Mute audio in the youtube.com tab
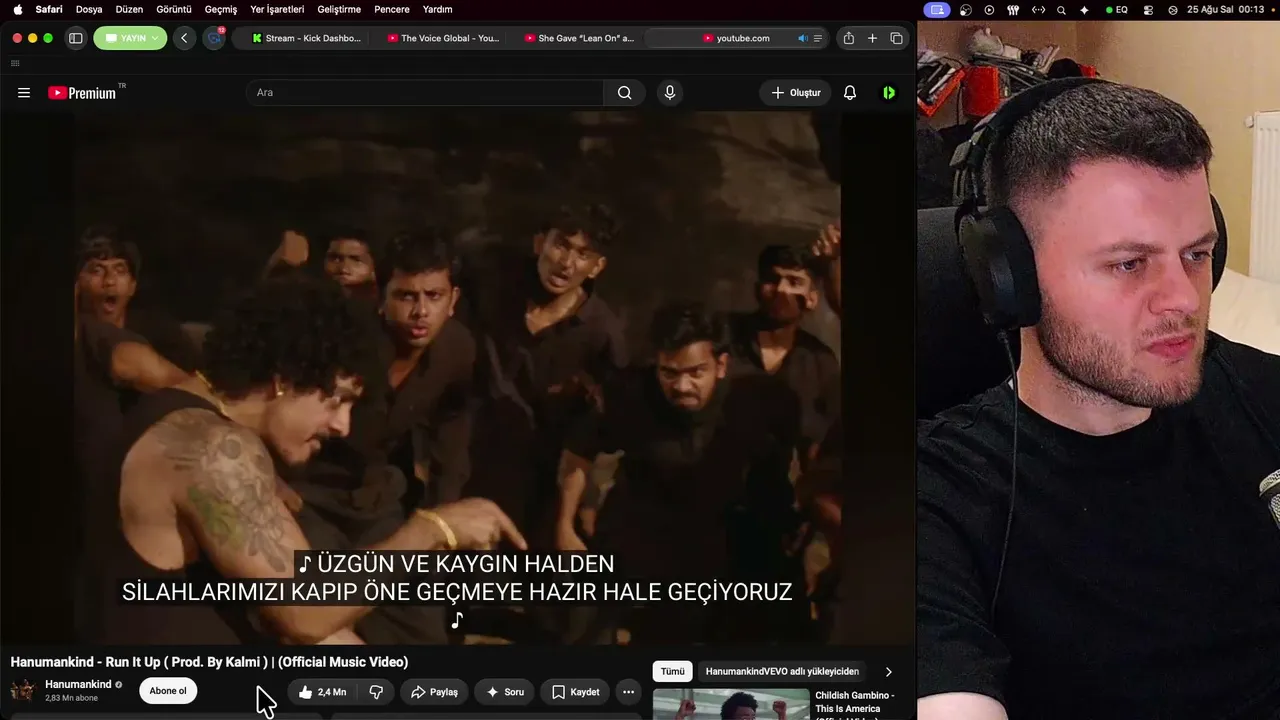Screen dimensions: 1280x720 802,38
